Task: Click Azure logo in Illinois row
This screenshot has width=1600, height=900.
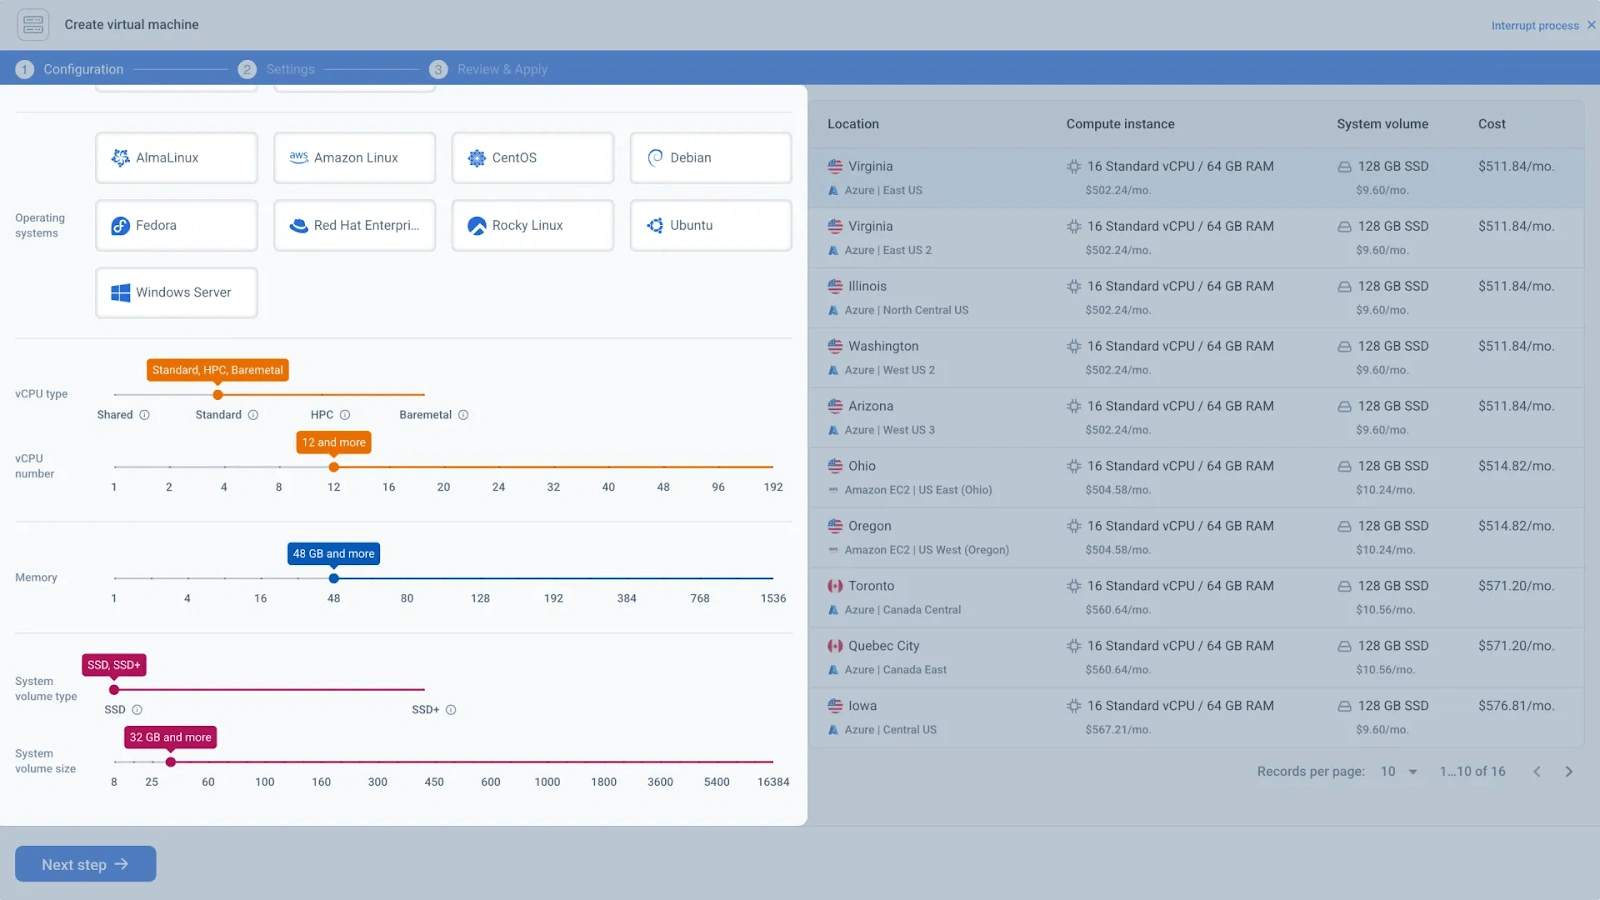Action: (833, 310)
